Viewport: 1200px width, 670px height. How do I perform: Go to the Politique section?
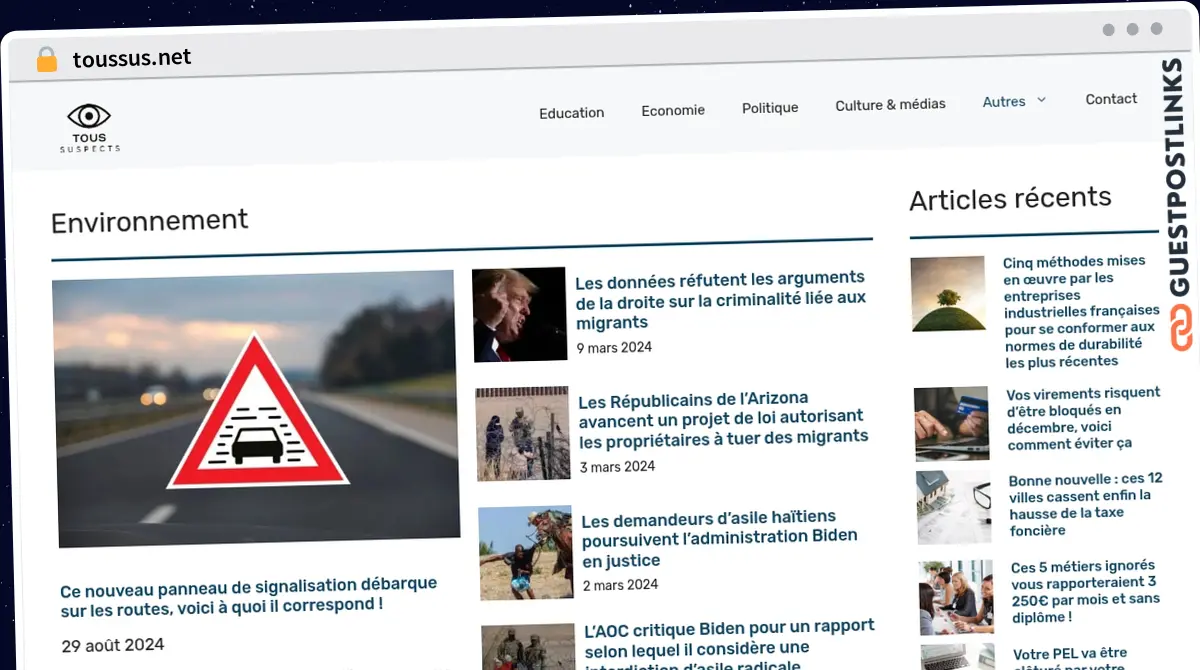tap(770, 107)
